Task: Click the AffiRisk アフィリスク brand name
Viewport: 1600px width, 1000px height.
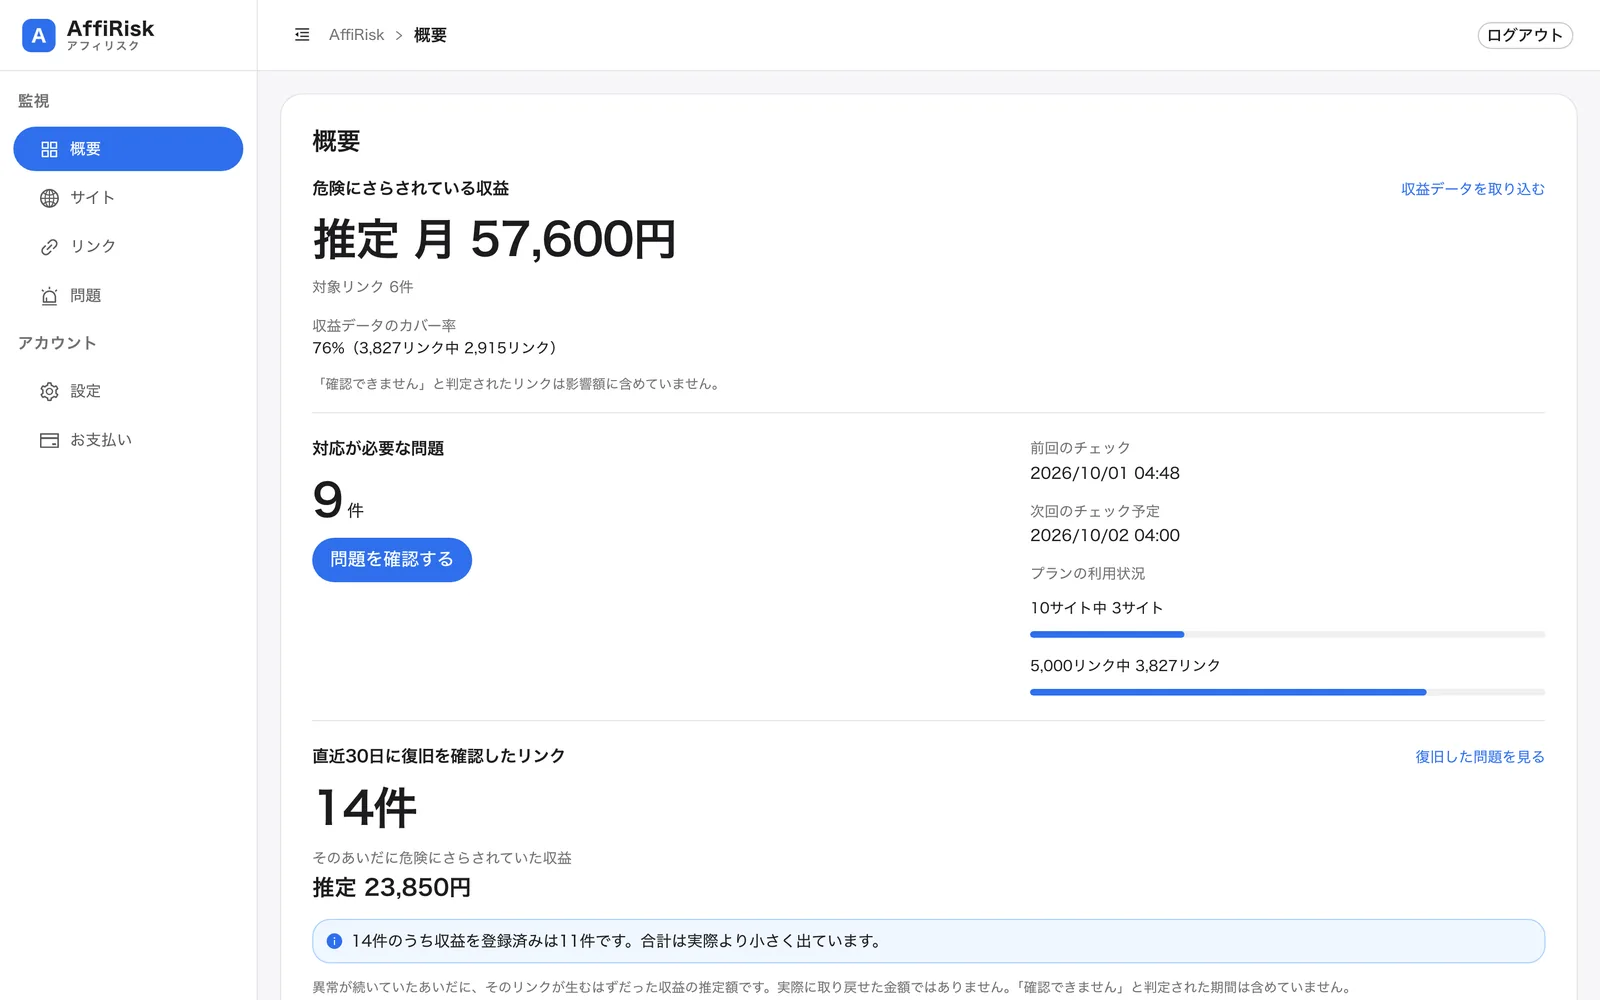Action: (110, 35)
